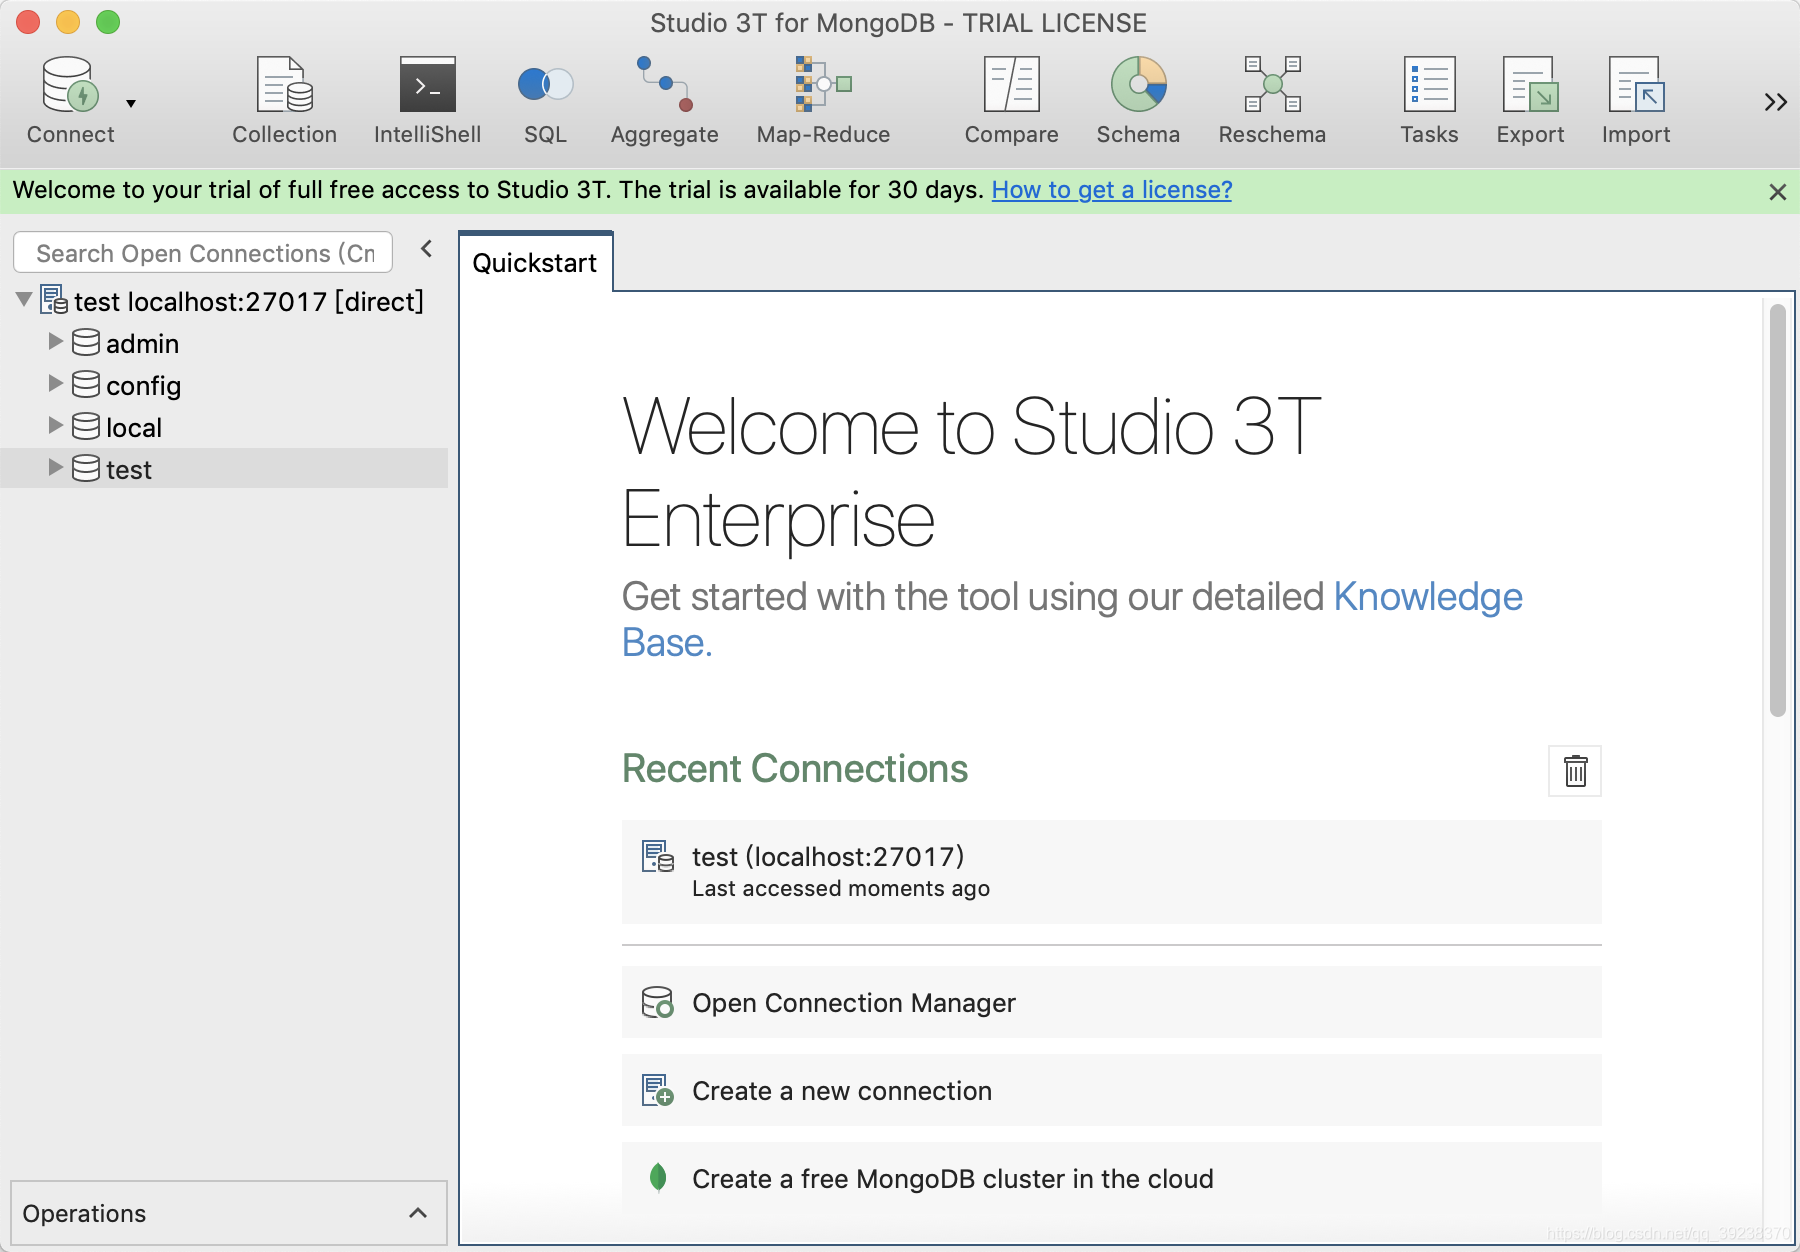The image size is (1800, 1252).
Task: Open the SQL query tool
Action: (x=545, y=97)
